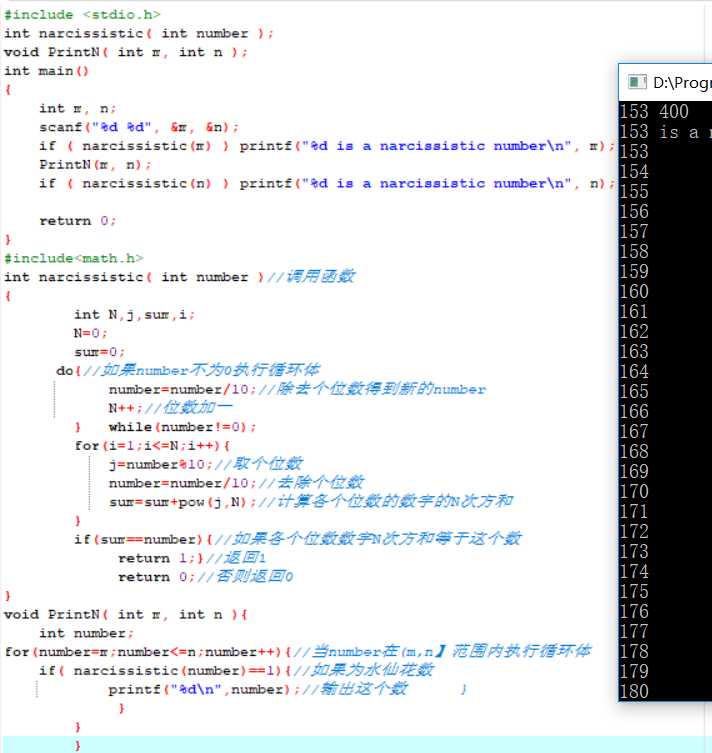Click the "PrintN(m, n);" call line
The width and height of the screenshot is (712, 753).
point(95,165)
